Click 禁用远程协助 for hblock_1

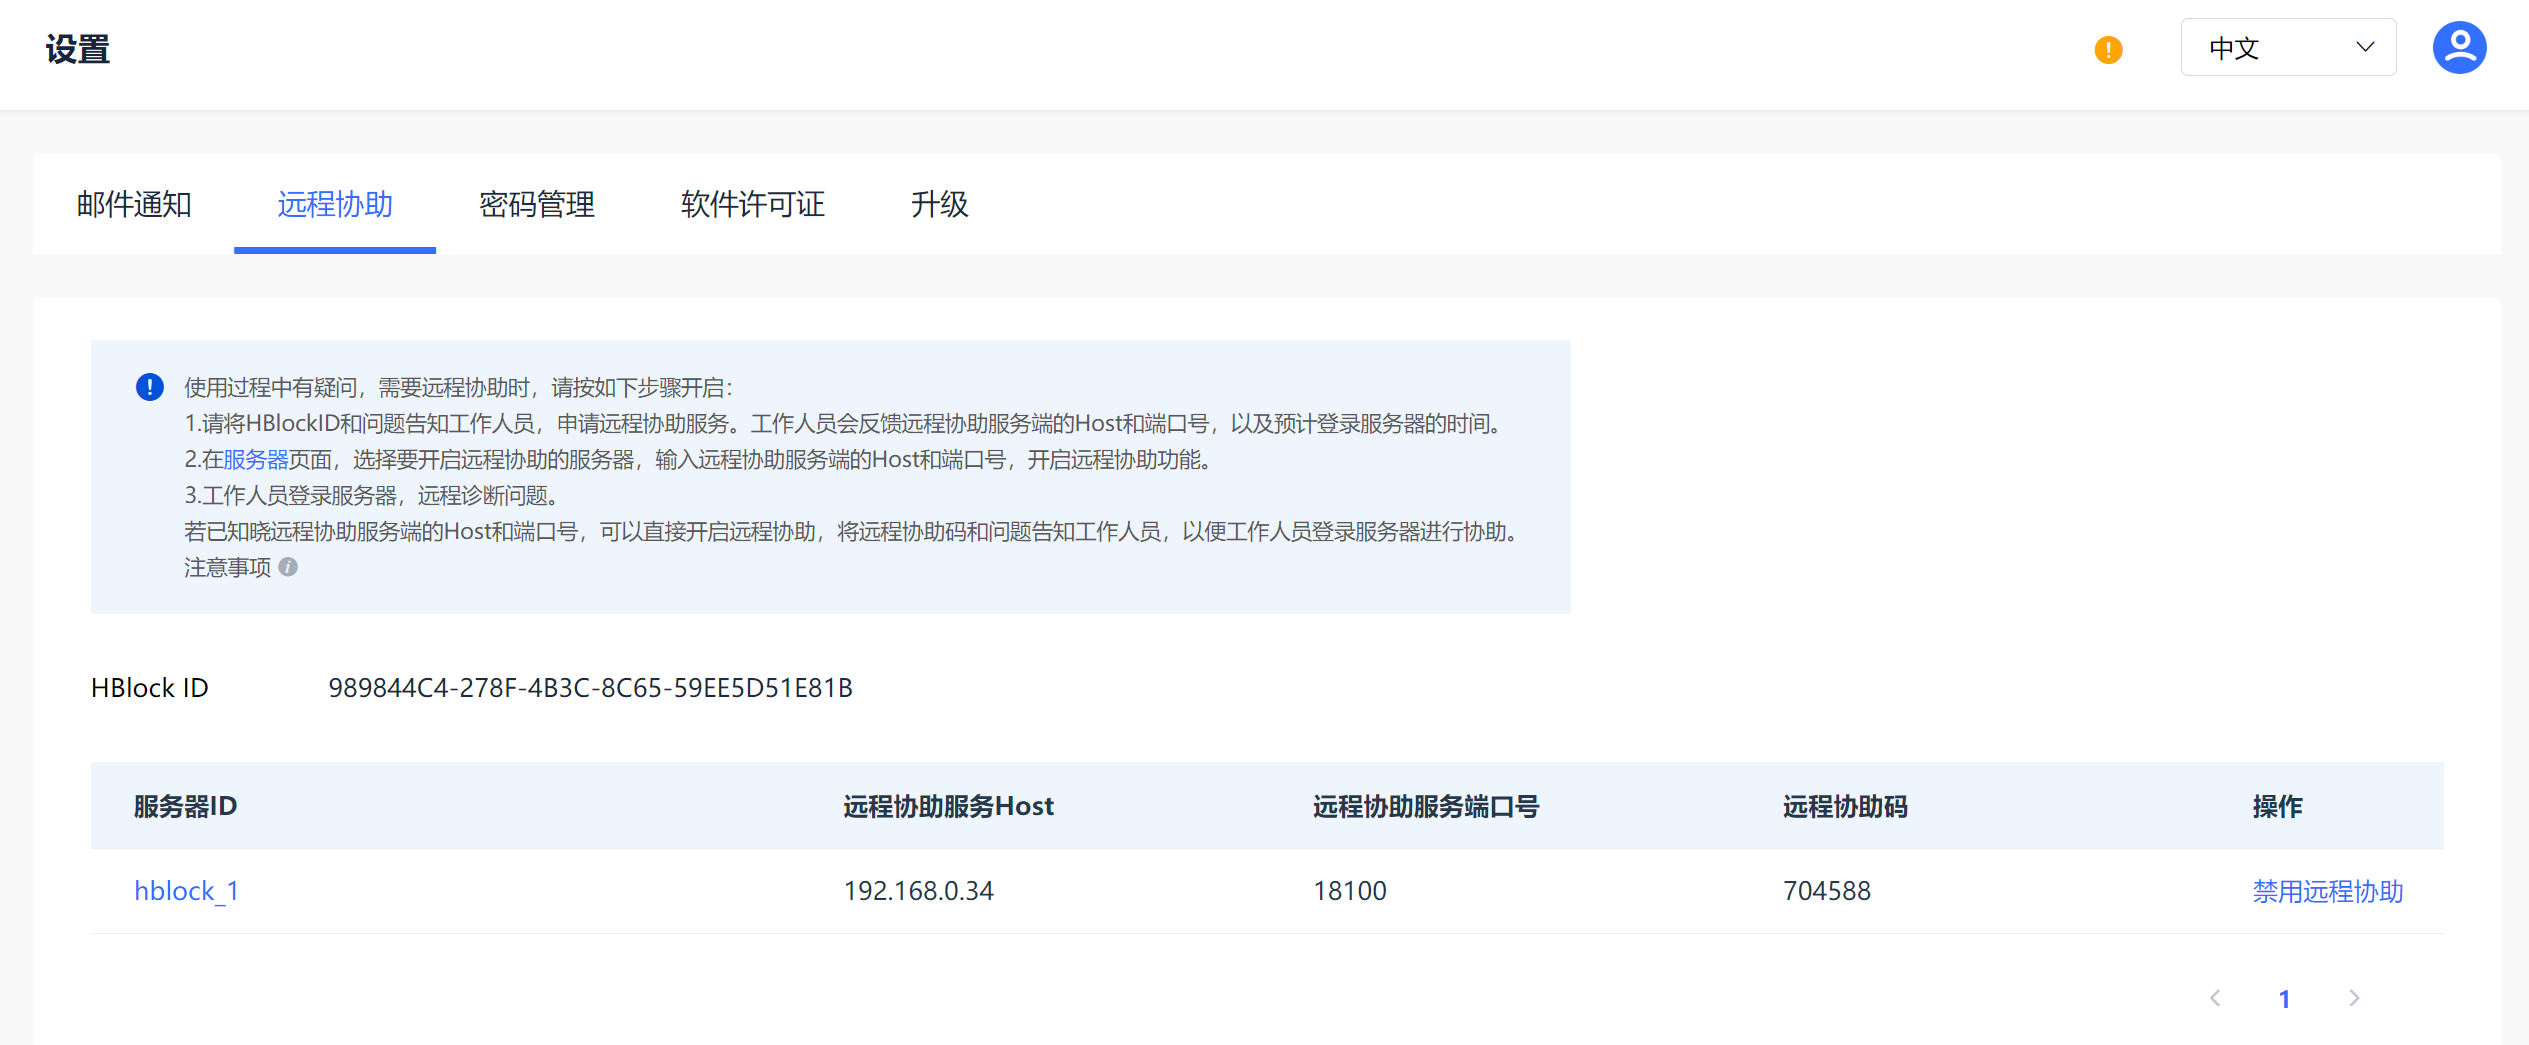point(2328,891)
